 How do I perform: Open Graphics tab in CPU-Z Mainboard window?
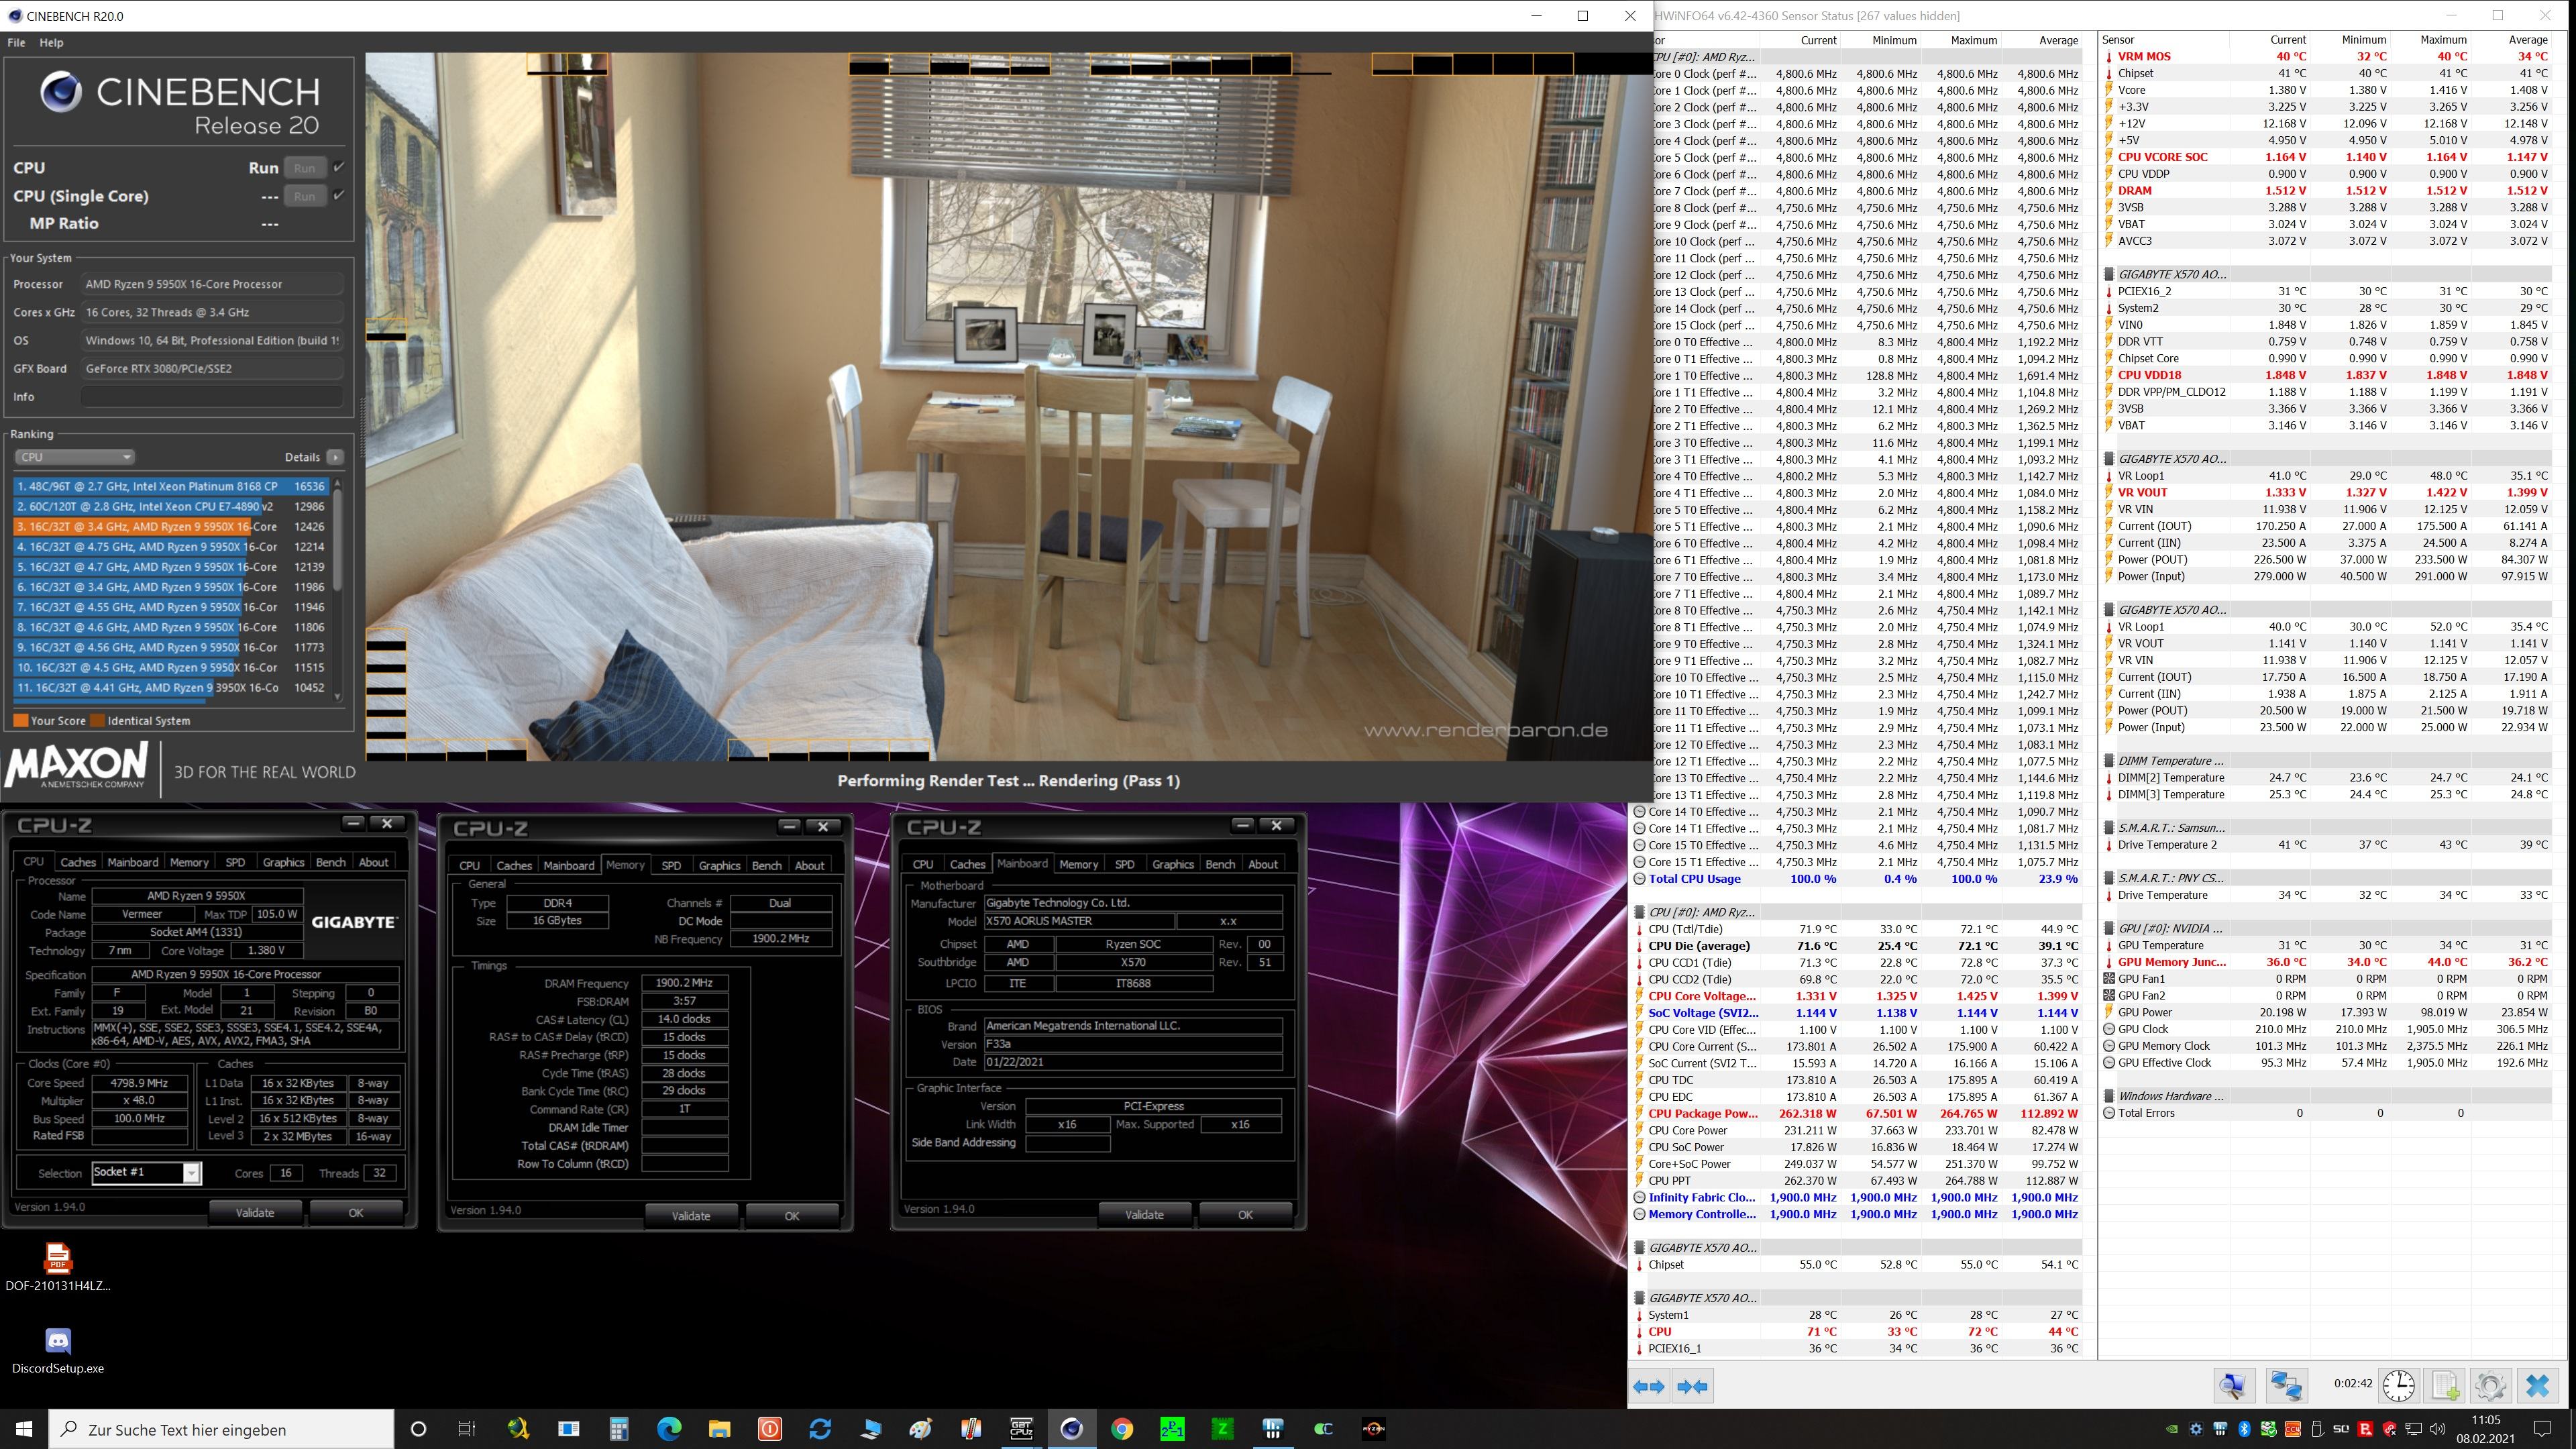pos(1172,864)
